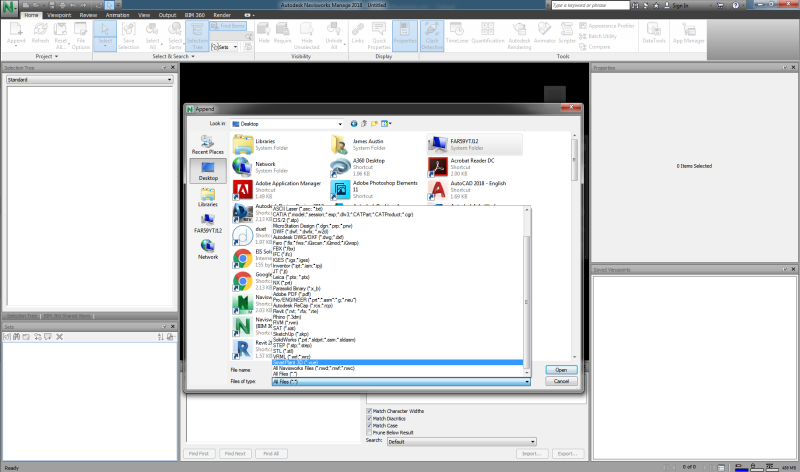The height and width of the screenshot is (472, 800).
Task: Open the Sets dropdown in ribbon
Action: (x=224, y=47)
